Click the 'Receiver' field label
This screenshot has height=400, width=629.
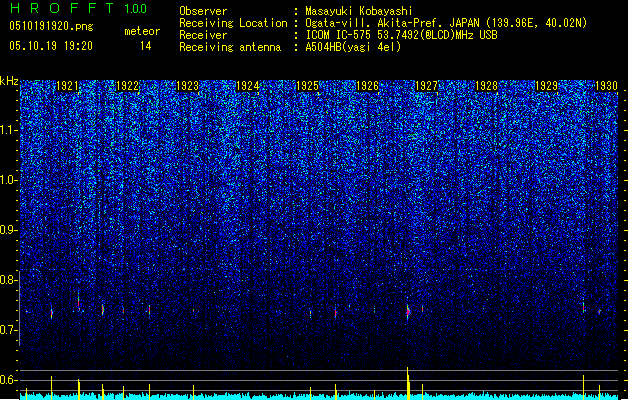203,35
